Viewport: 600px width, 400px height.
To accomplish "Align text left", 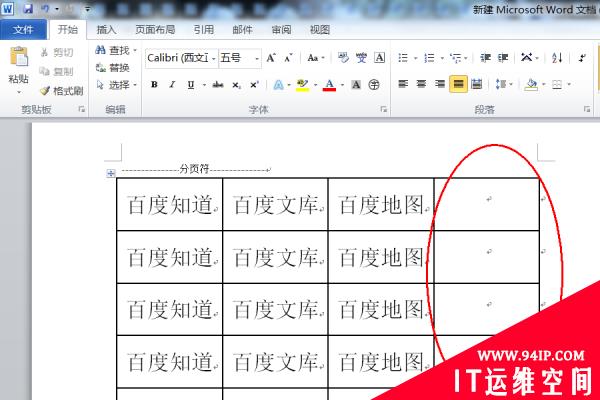I will click(403, 84).
